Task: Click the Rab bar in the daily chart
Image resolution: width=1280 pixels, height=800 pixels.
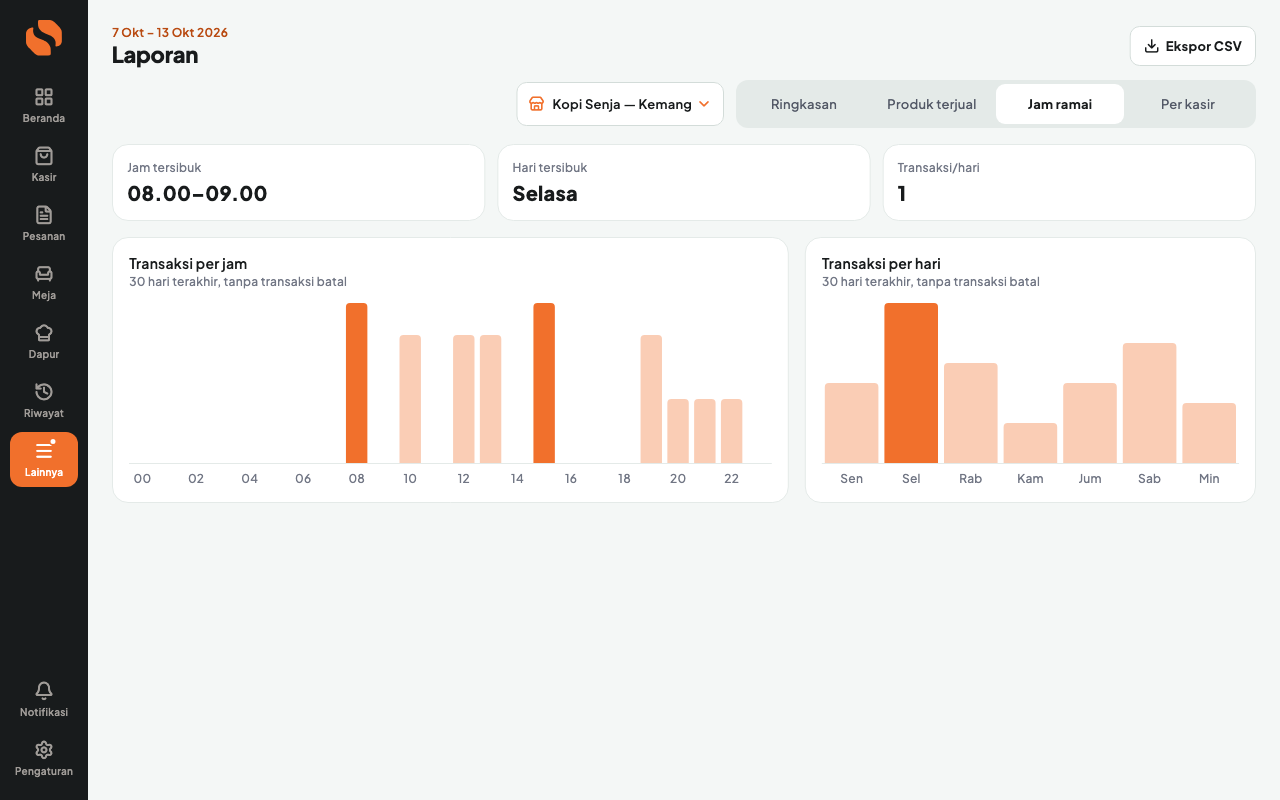Action: coord(971,413)
